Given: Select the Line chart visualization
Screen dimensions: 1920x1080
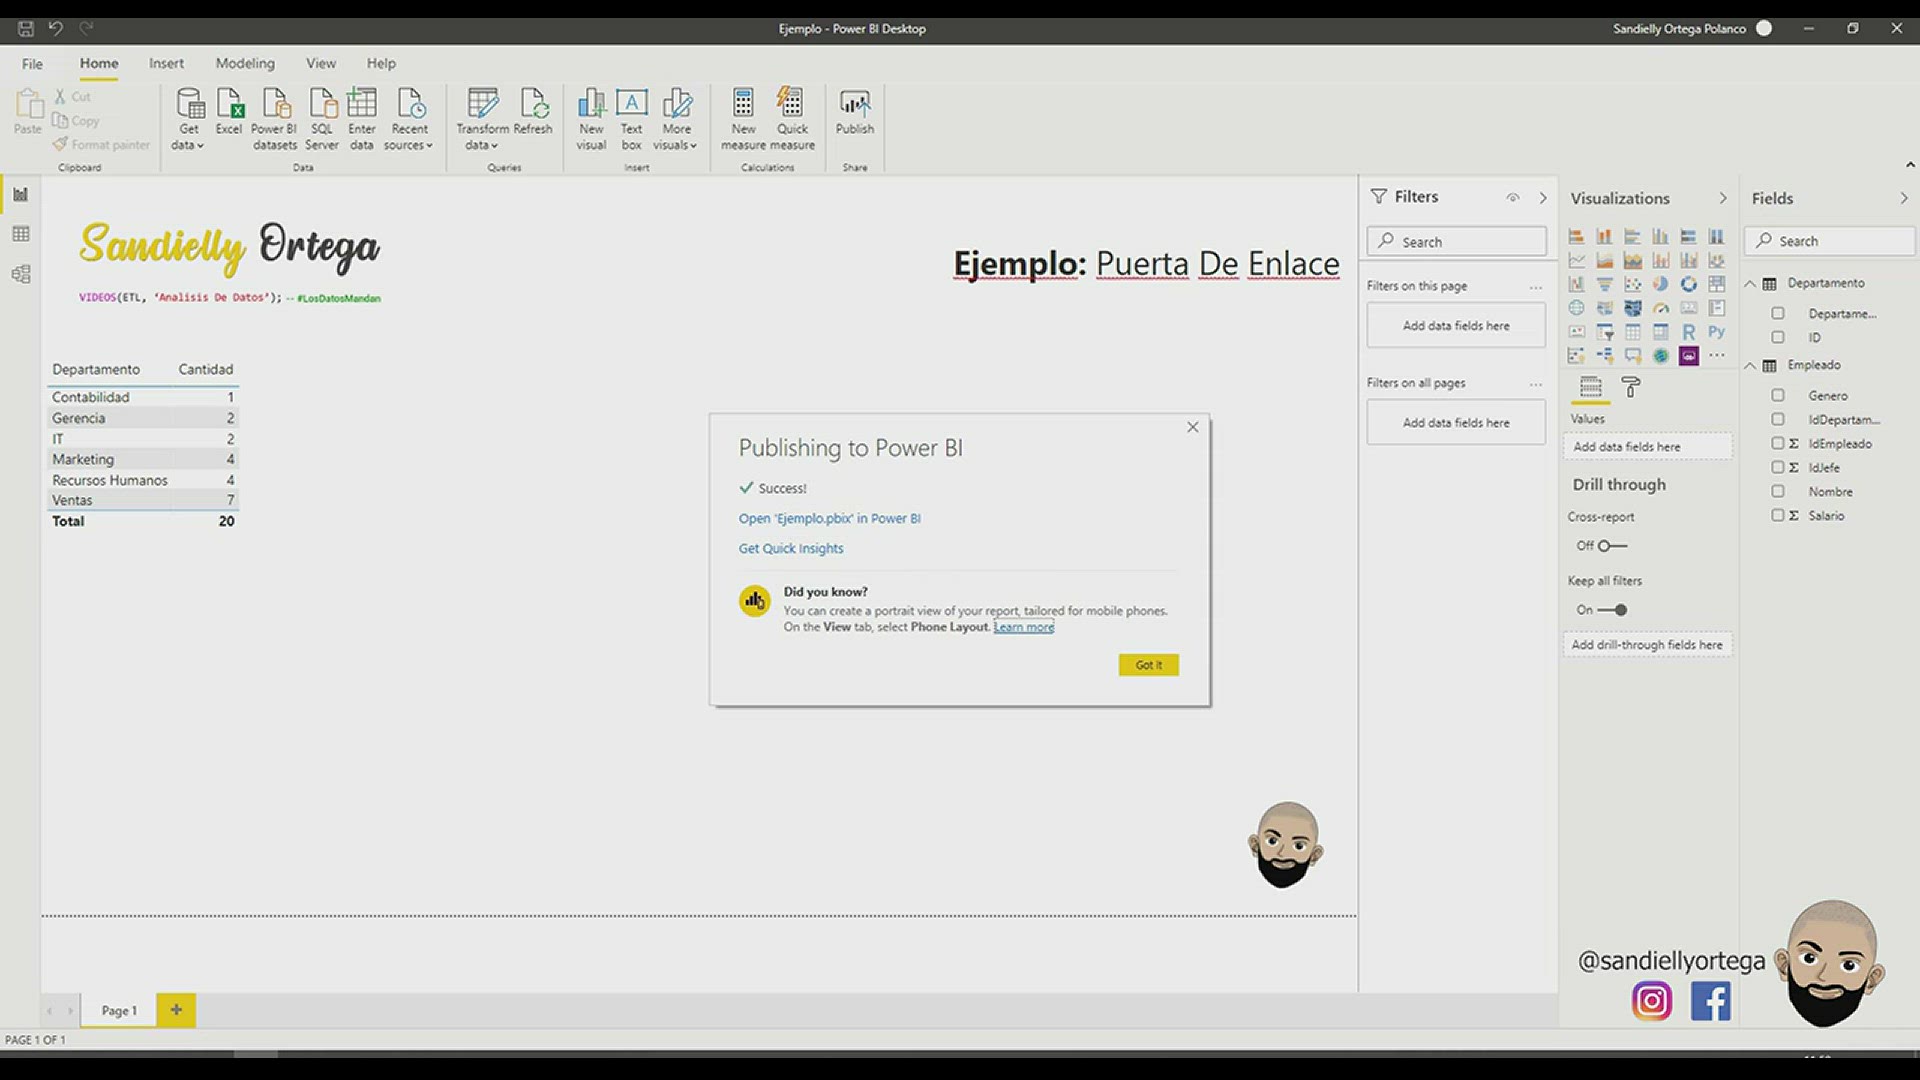Looking at the screenshot, I should 1576,260.
